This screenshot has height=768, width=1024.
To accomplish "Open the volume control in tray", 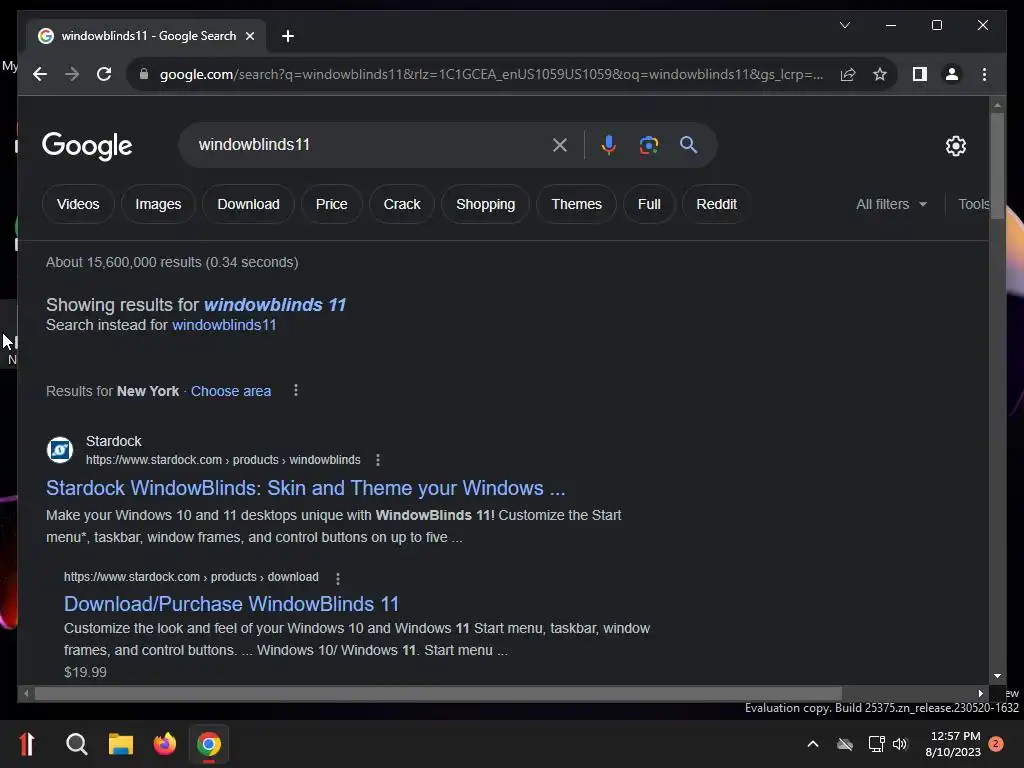I will 900,744.
